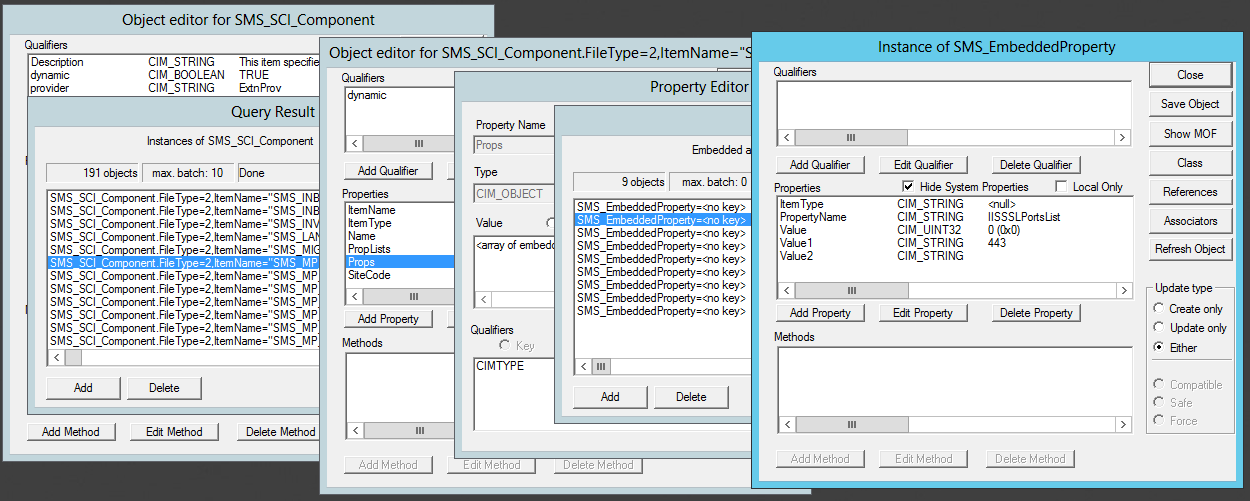Click Add Method in first Object editor
The width and height of the screenshot is (1250, 501).
click(72, 432)
